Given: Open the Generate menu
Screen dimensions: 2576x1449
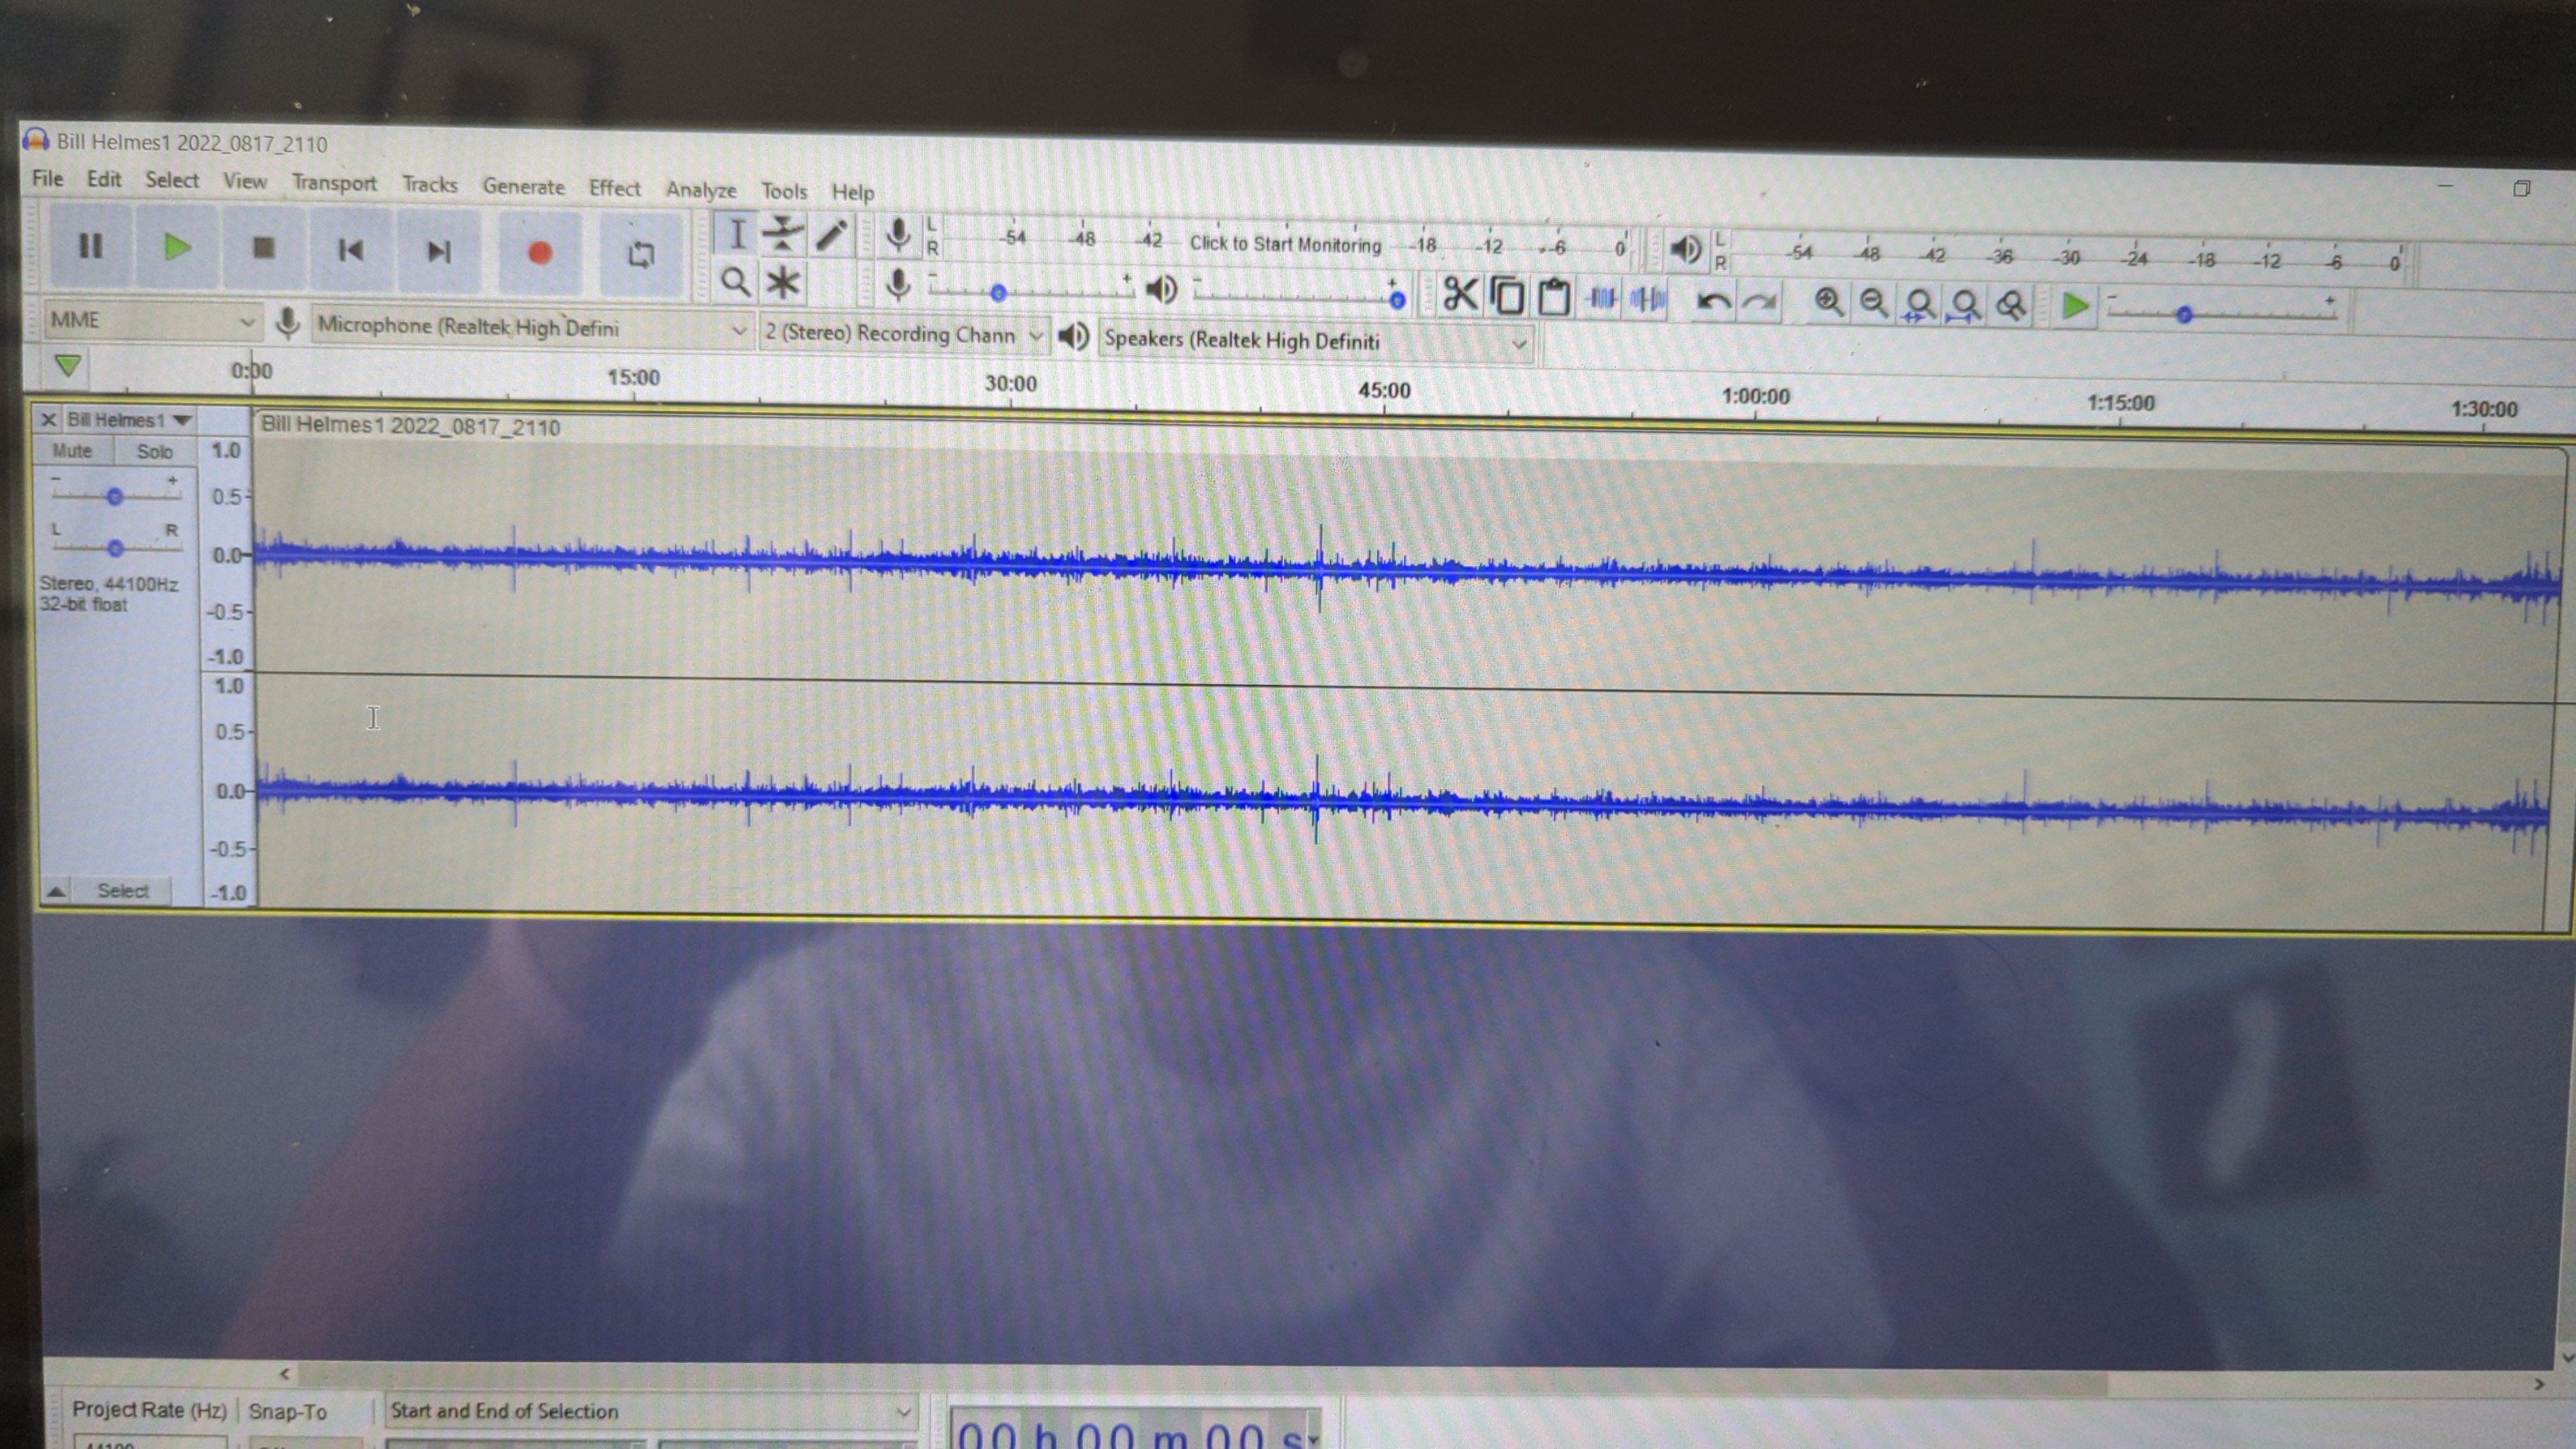Looking at the screenshot, I should (523, 187).
